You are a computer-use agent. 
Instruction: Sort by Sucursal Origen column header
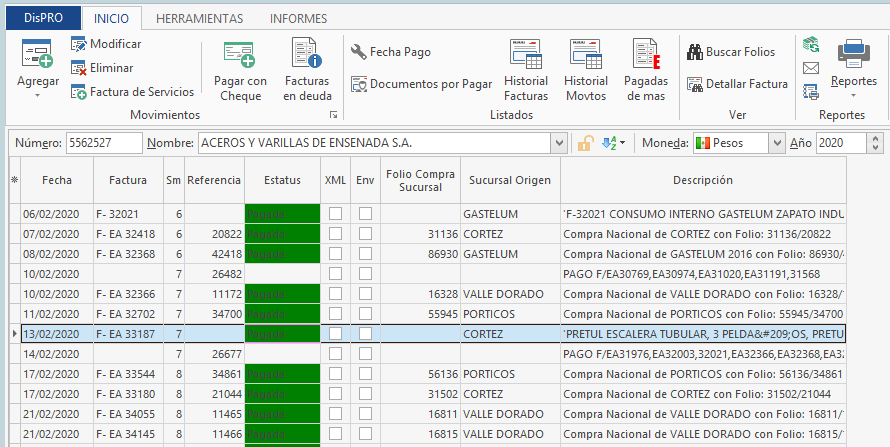510,180
